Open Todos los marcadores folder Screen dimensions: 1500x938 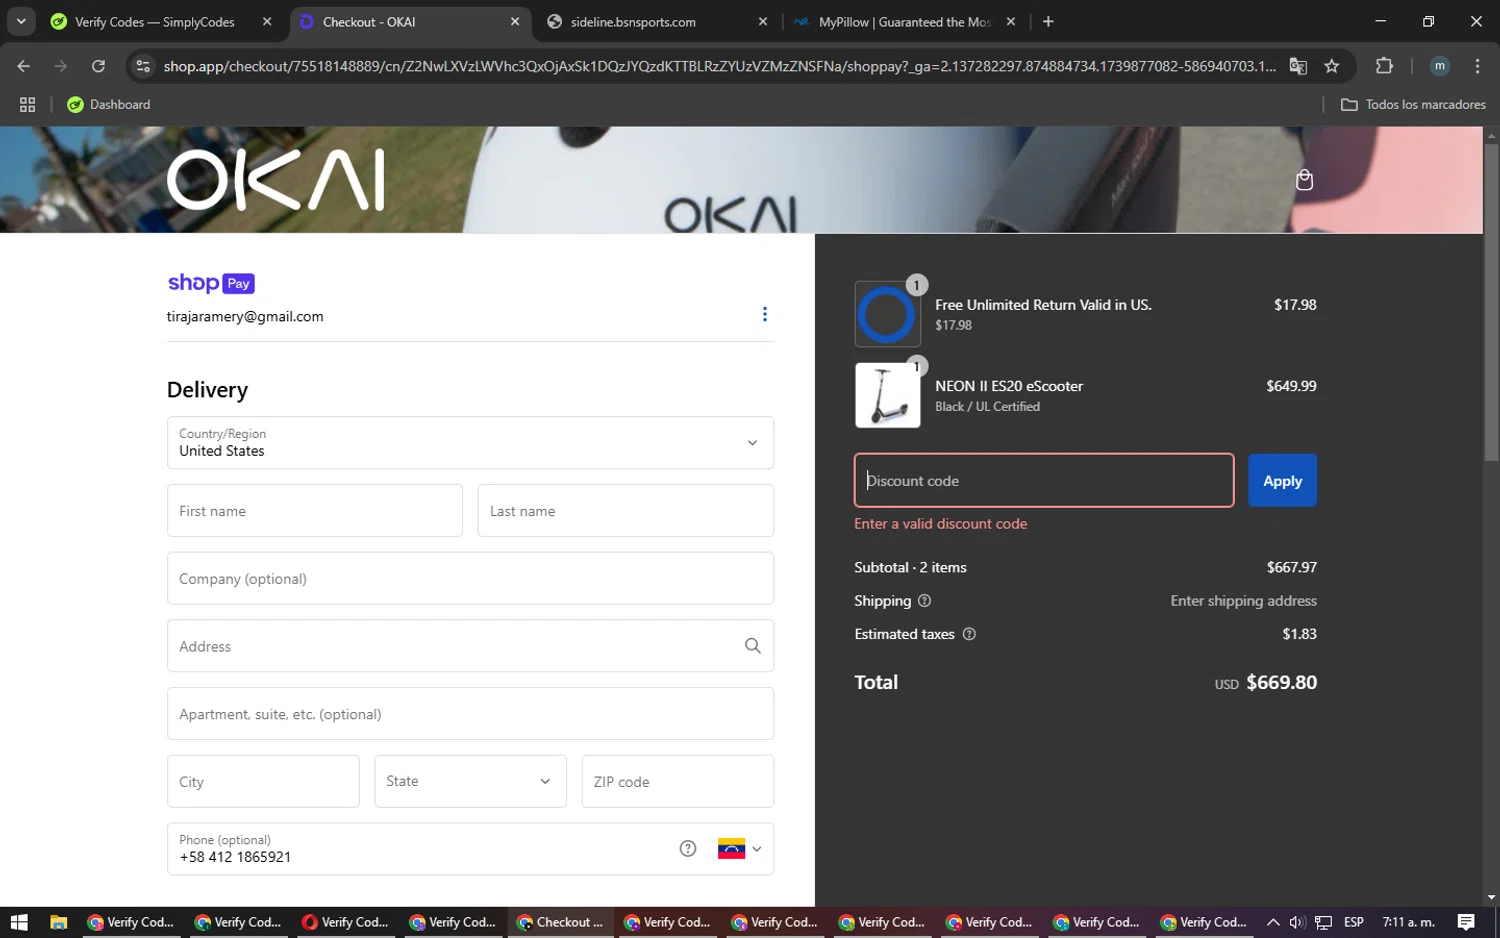tap(1413, 104)
